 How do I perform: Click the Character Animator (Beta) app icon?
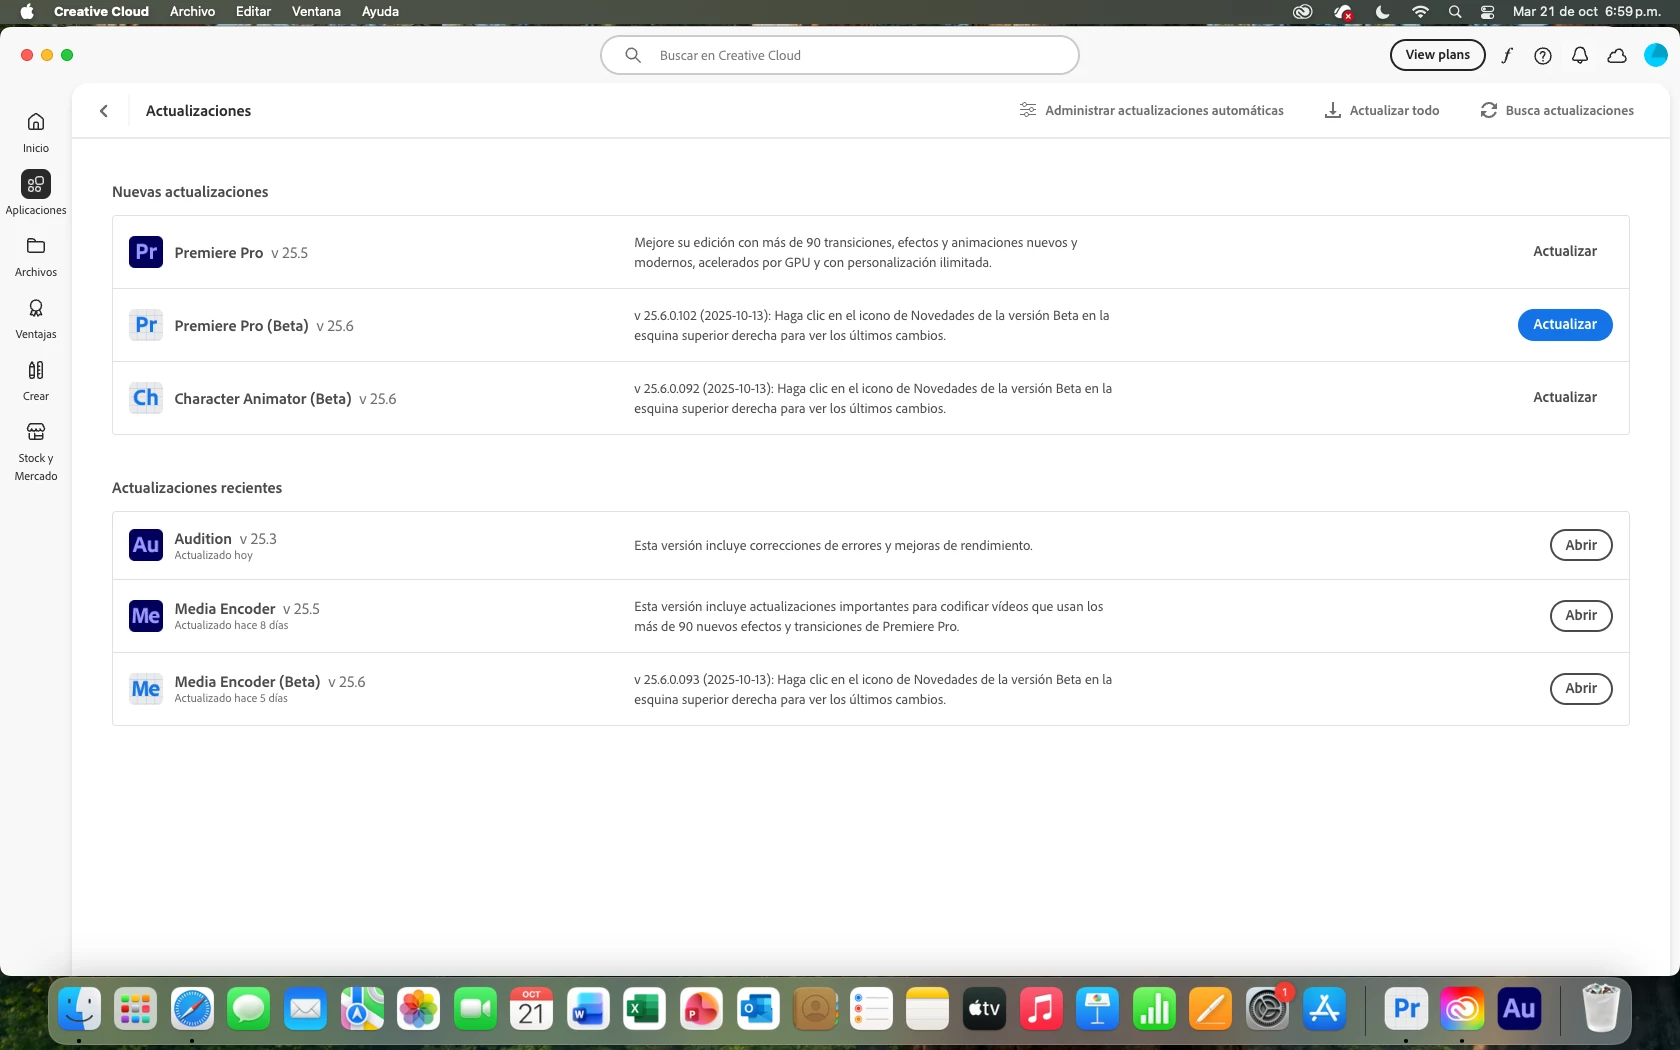(146, 398)
